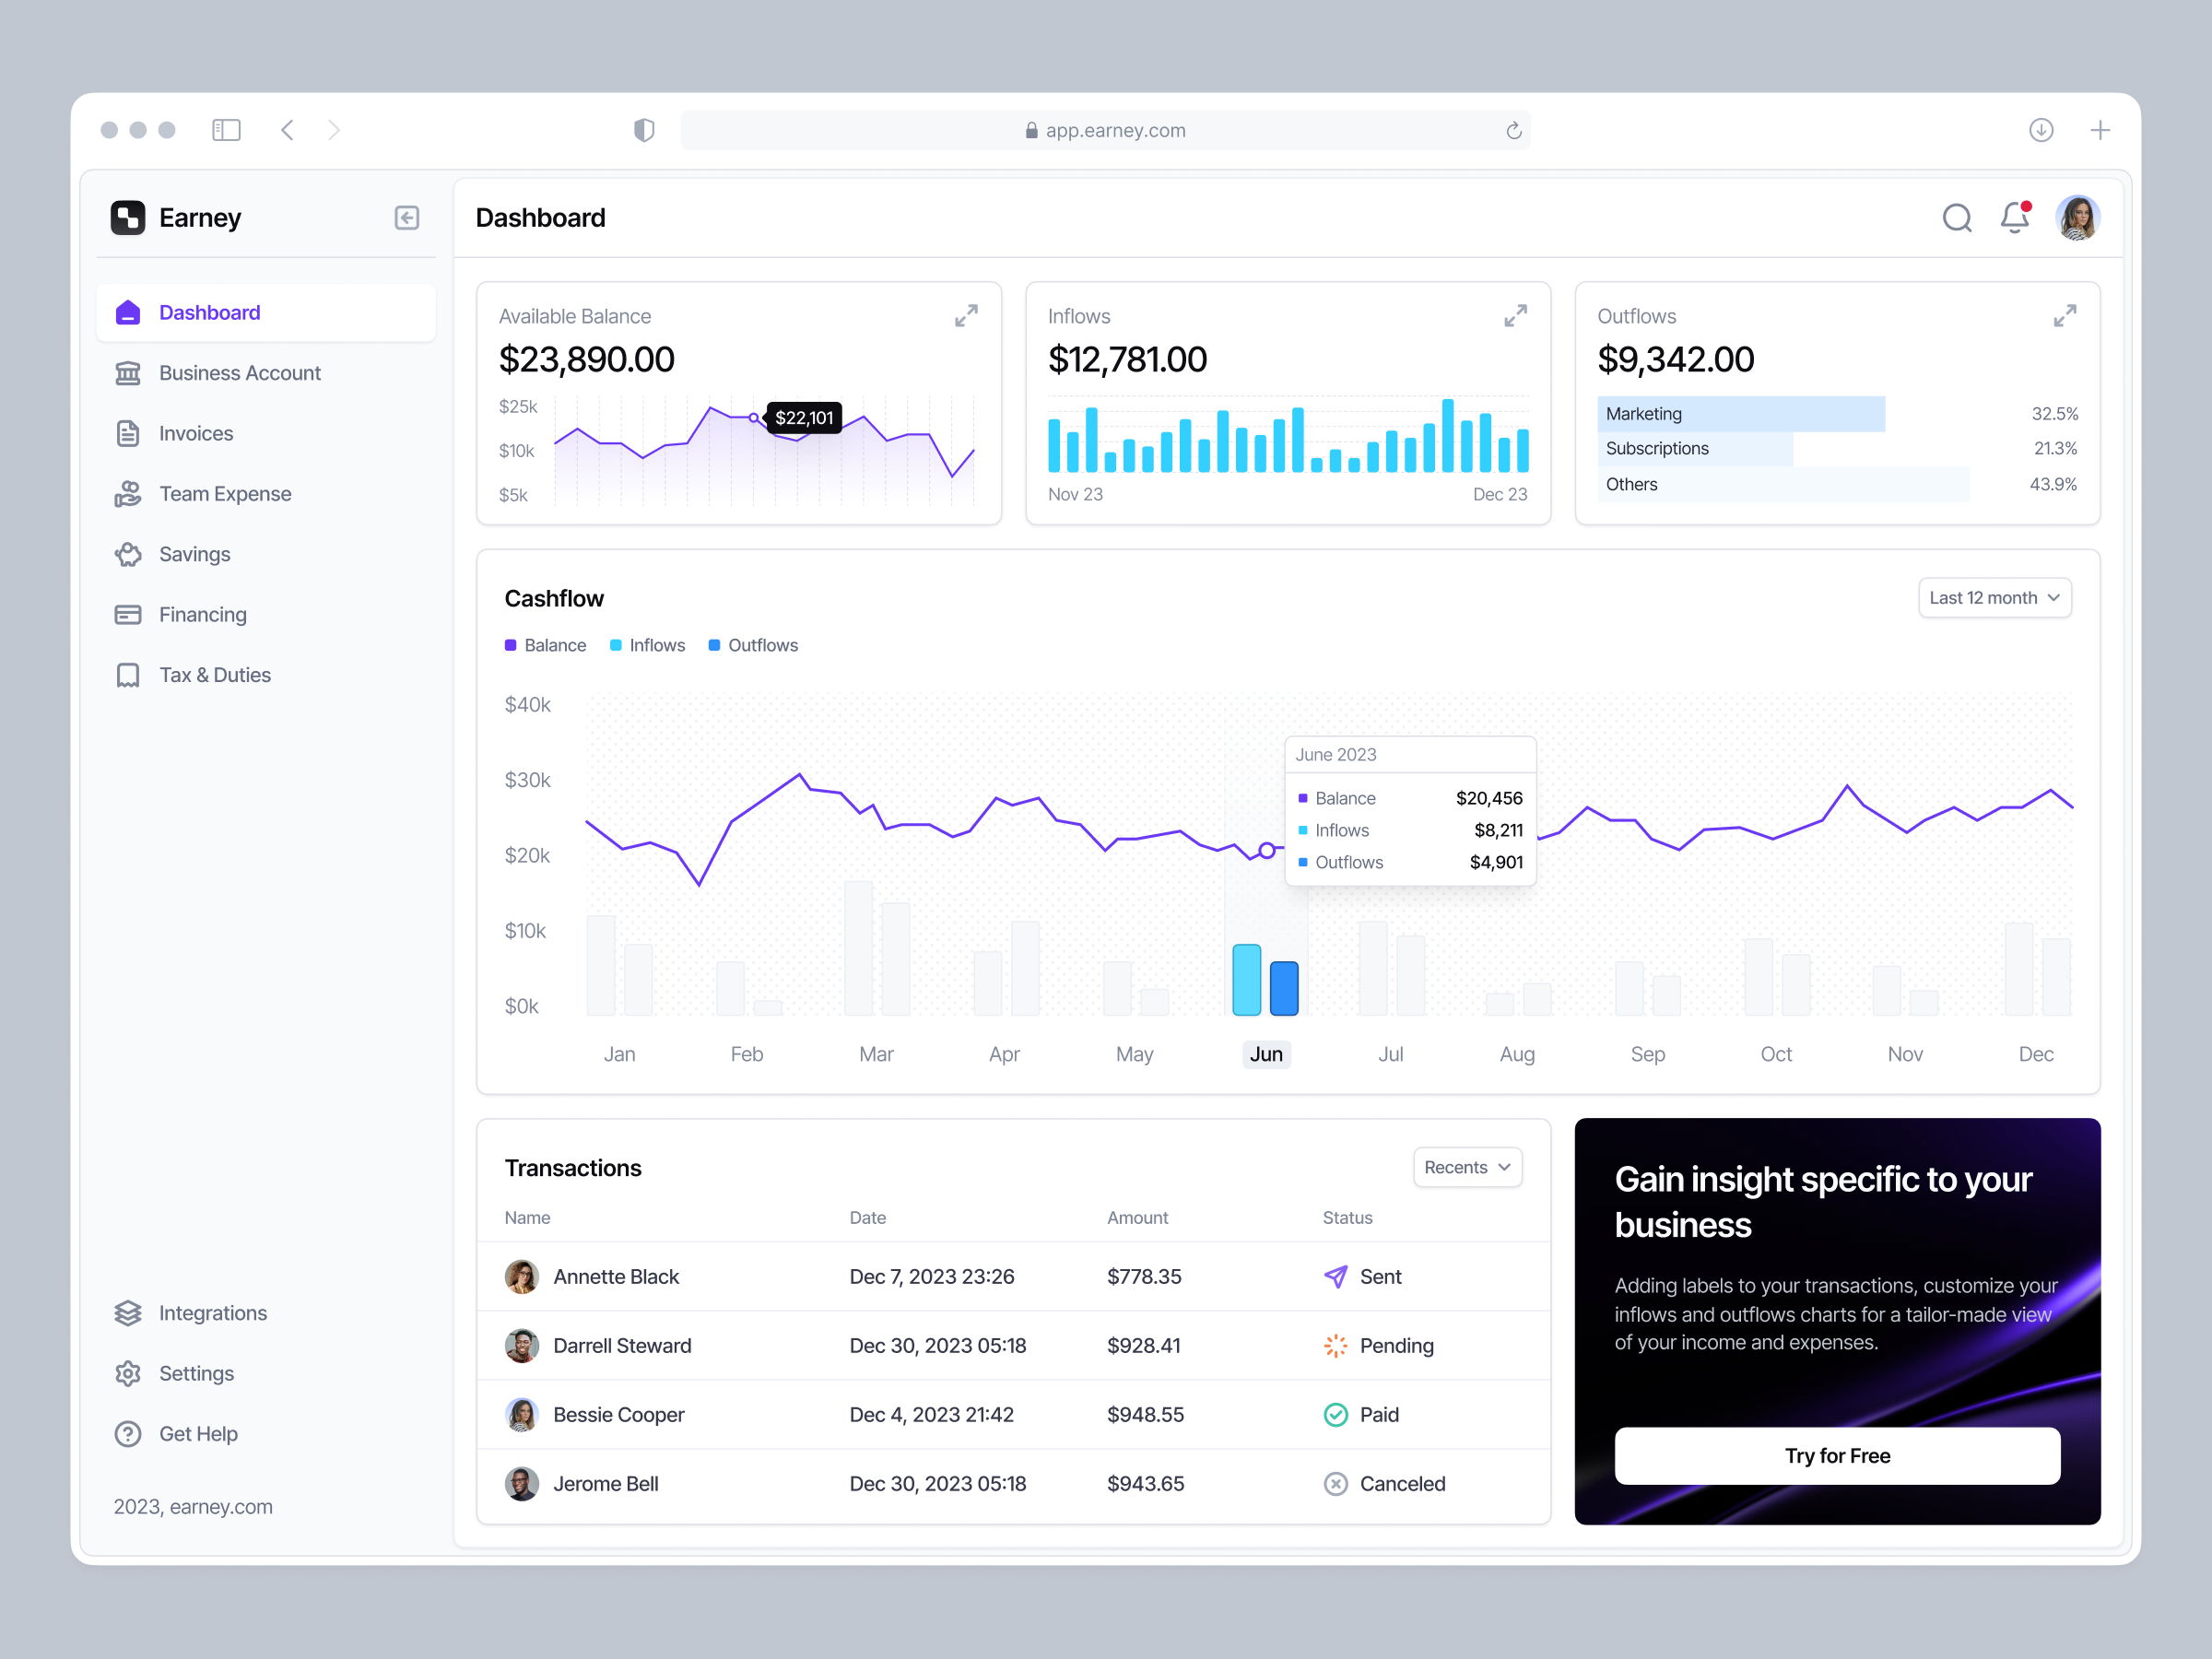Open the Savings section
This screenshot has height=1659, width=2212.
[x=194, y=554]
